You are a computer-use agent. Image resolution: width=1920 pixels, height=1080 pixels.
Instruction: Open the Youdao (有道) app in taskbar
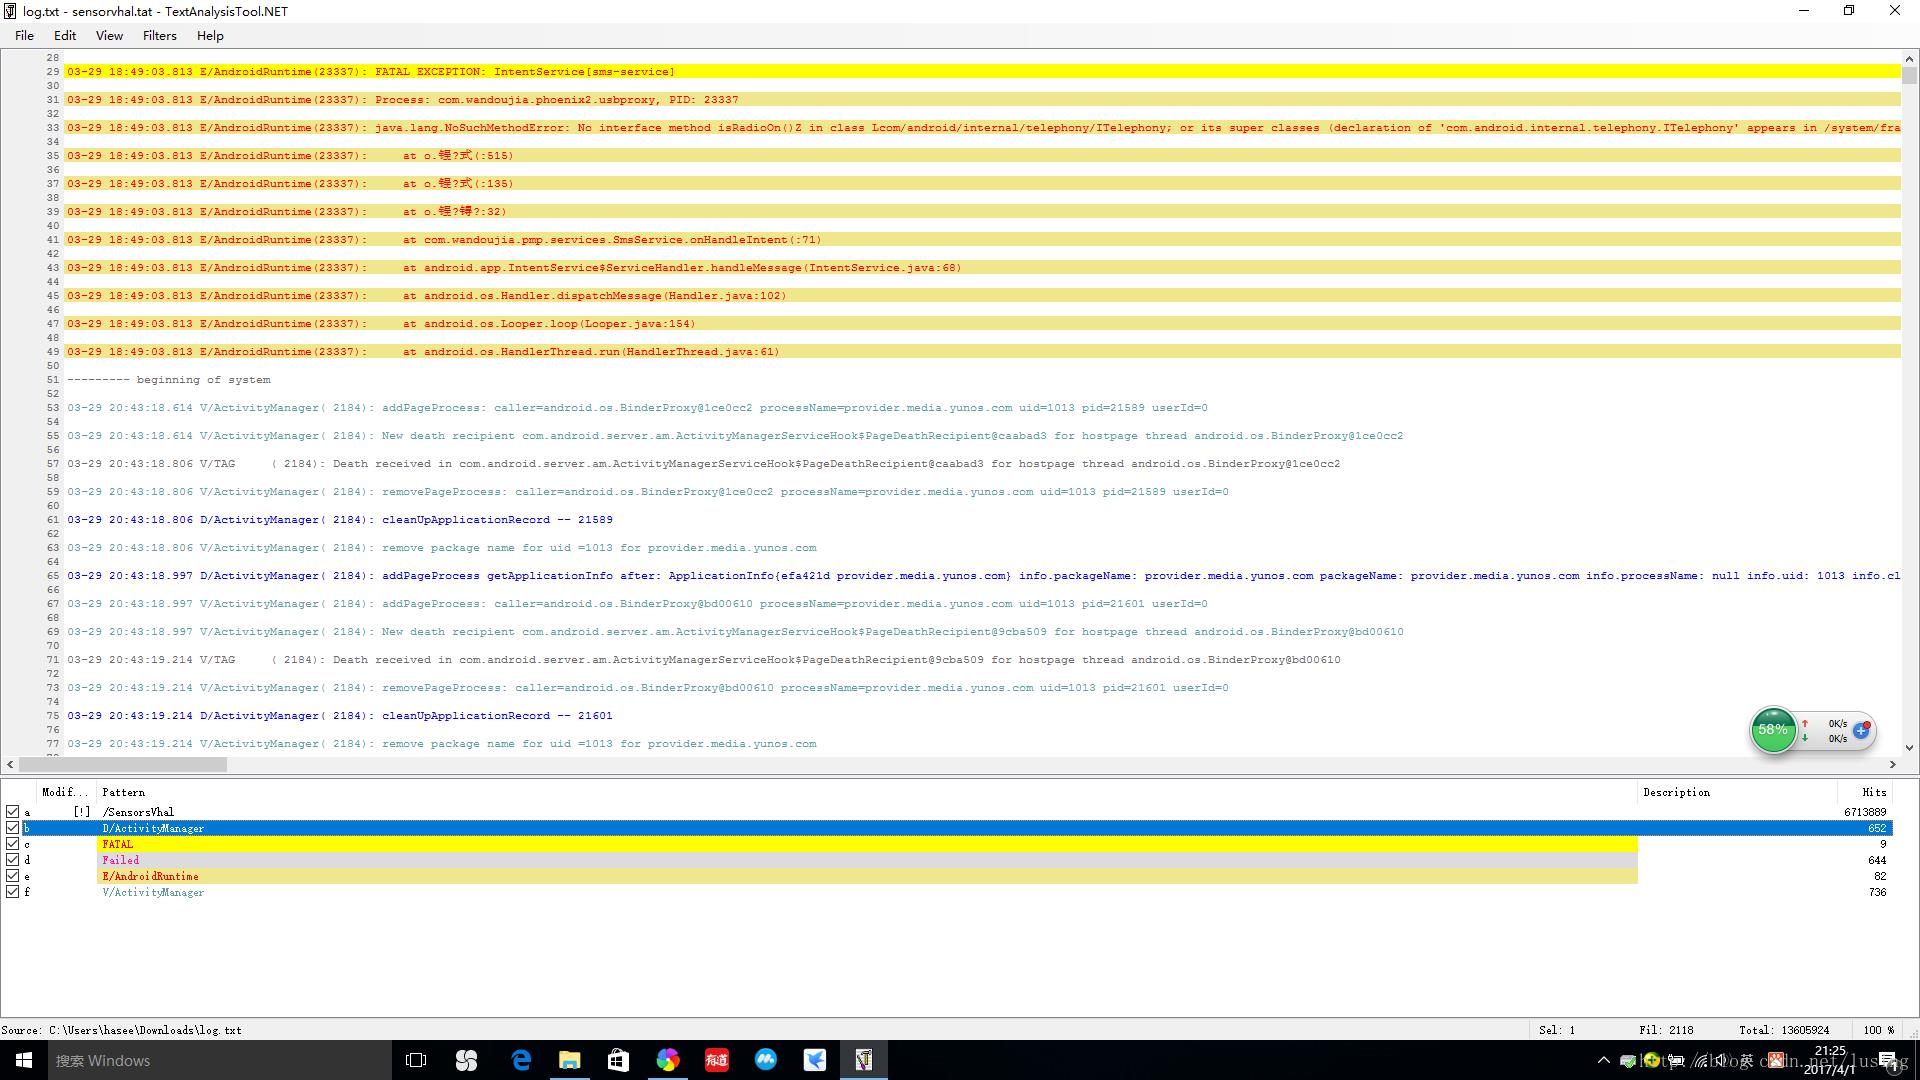click(717, 1060)
